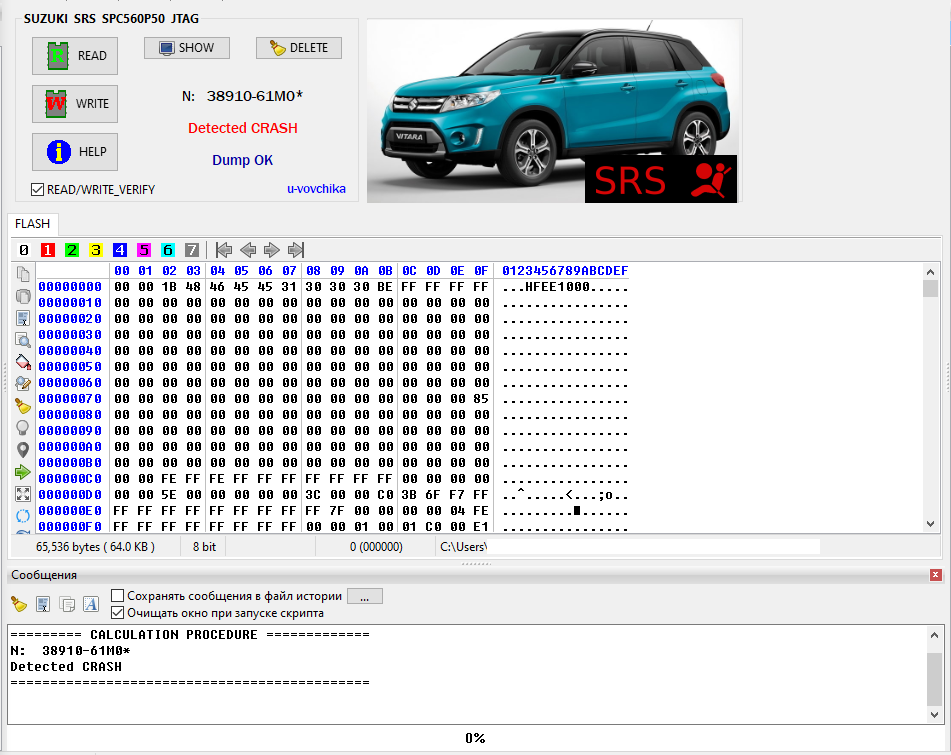Go to previous page arrow icon

coord(248,250)
